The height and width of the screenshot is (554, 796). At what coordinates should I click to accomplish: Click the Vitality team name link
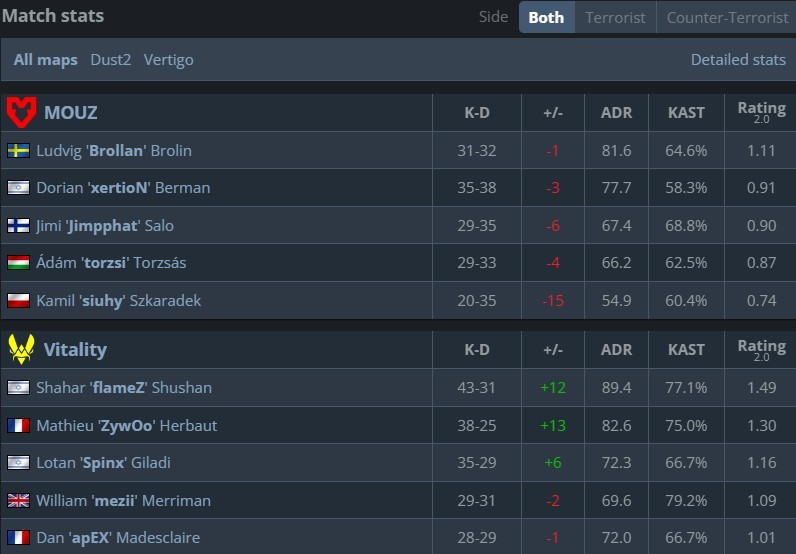75,349
